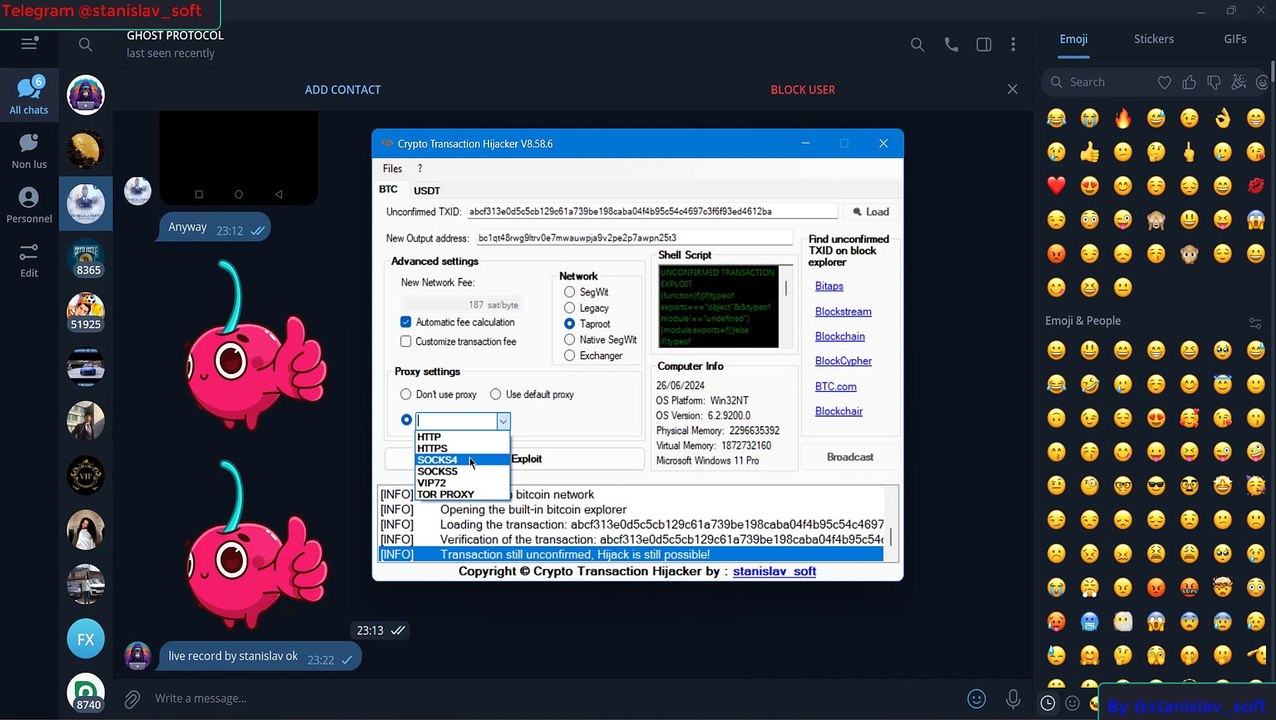Pick HTTP from proxy list
This screenshot has width=1276, height=720.
point(462,437)
